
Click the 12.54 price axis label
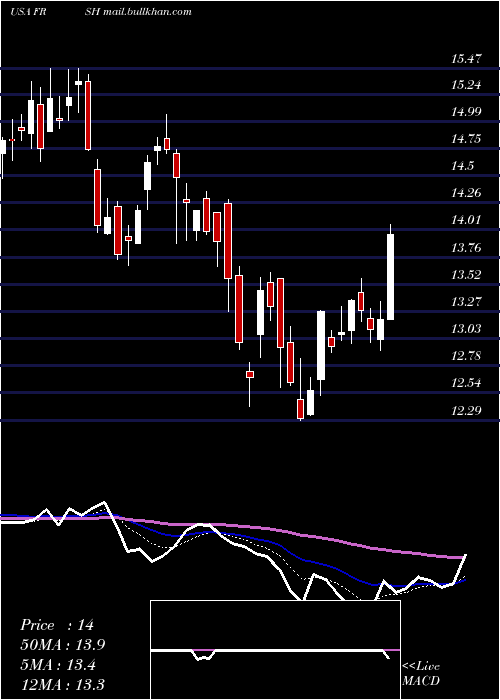click(x=466, y=383)
